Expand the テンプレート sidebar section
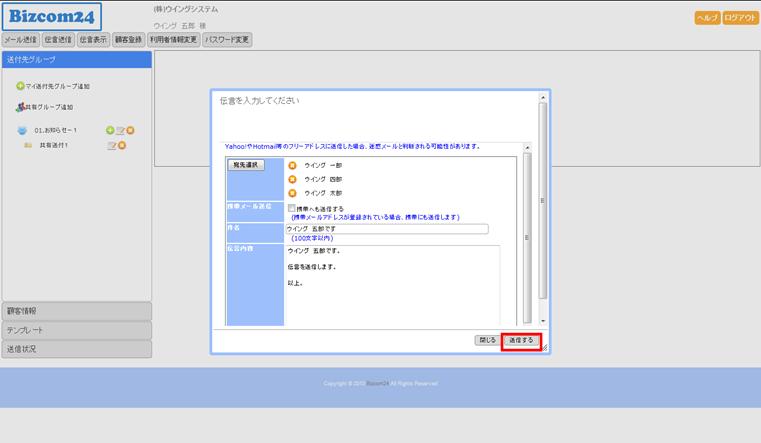Screen dimensions: 761x443 76,330
